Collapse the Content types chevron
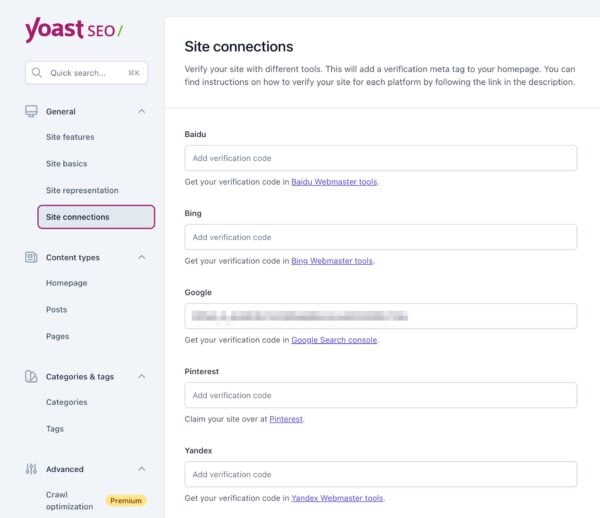 click(141, 257)
